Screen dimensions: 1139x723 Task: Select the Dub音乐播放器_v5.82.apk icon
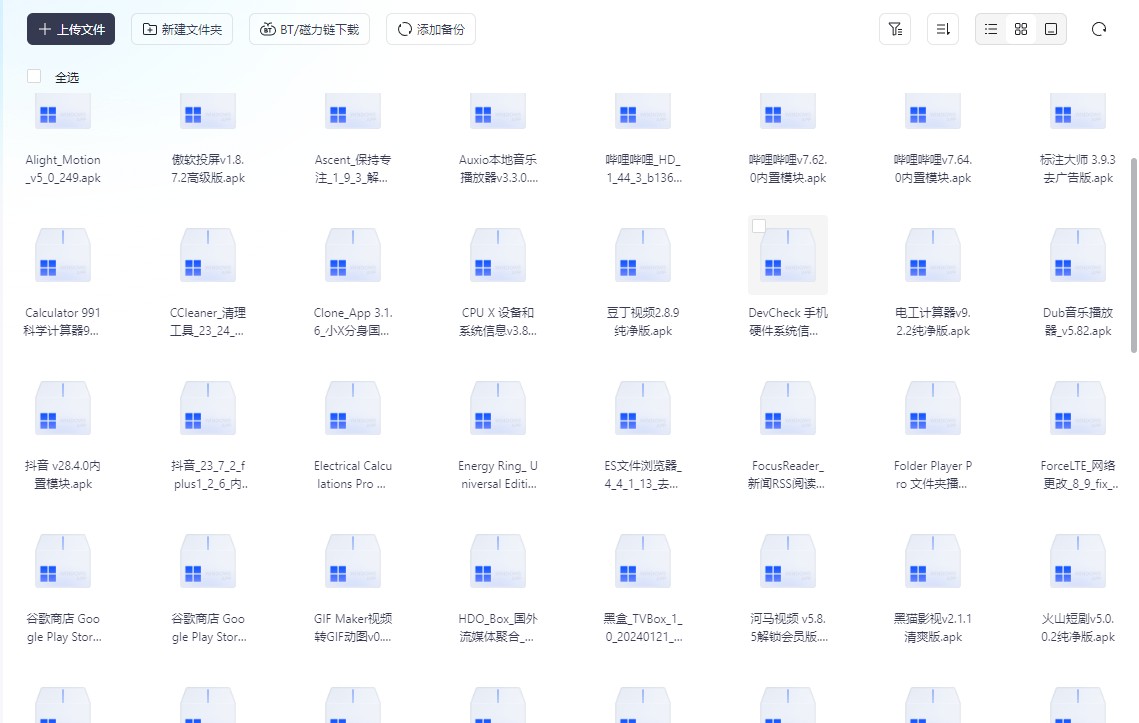[1078, 255]
